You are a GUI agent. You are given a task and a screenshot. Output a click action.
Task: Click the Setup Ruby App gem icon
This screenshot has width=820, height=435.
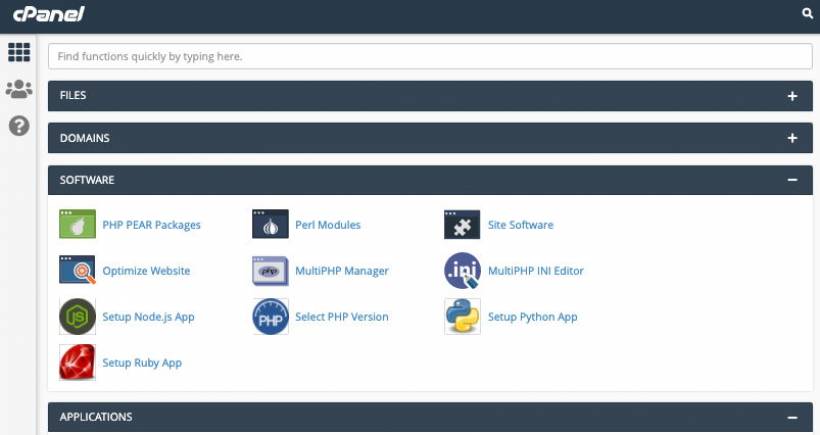tap(77, 363)
